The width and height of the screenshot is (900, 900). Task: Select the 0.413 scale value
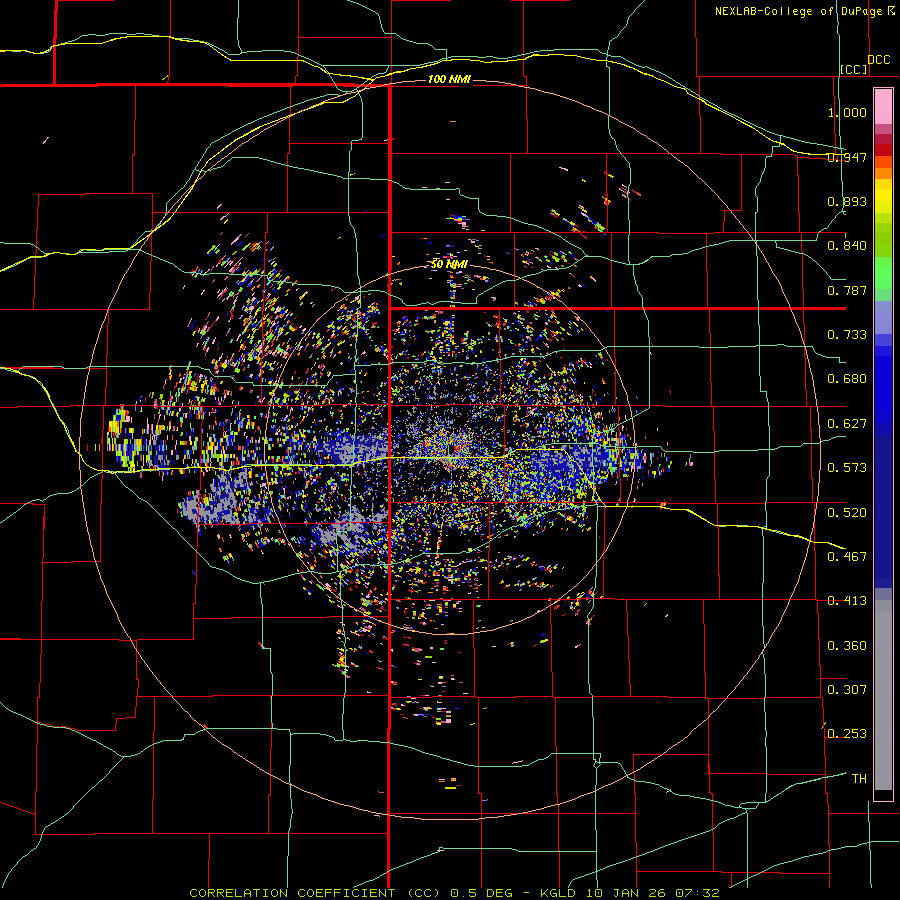pyautogui.click(x=847, y=601)
